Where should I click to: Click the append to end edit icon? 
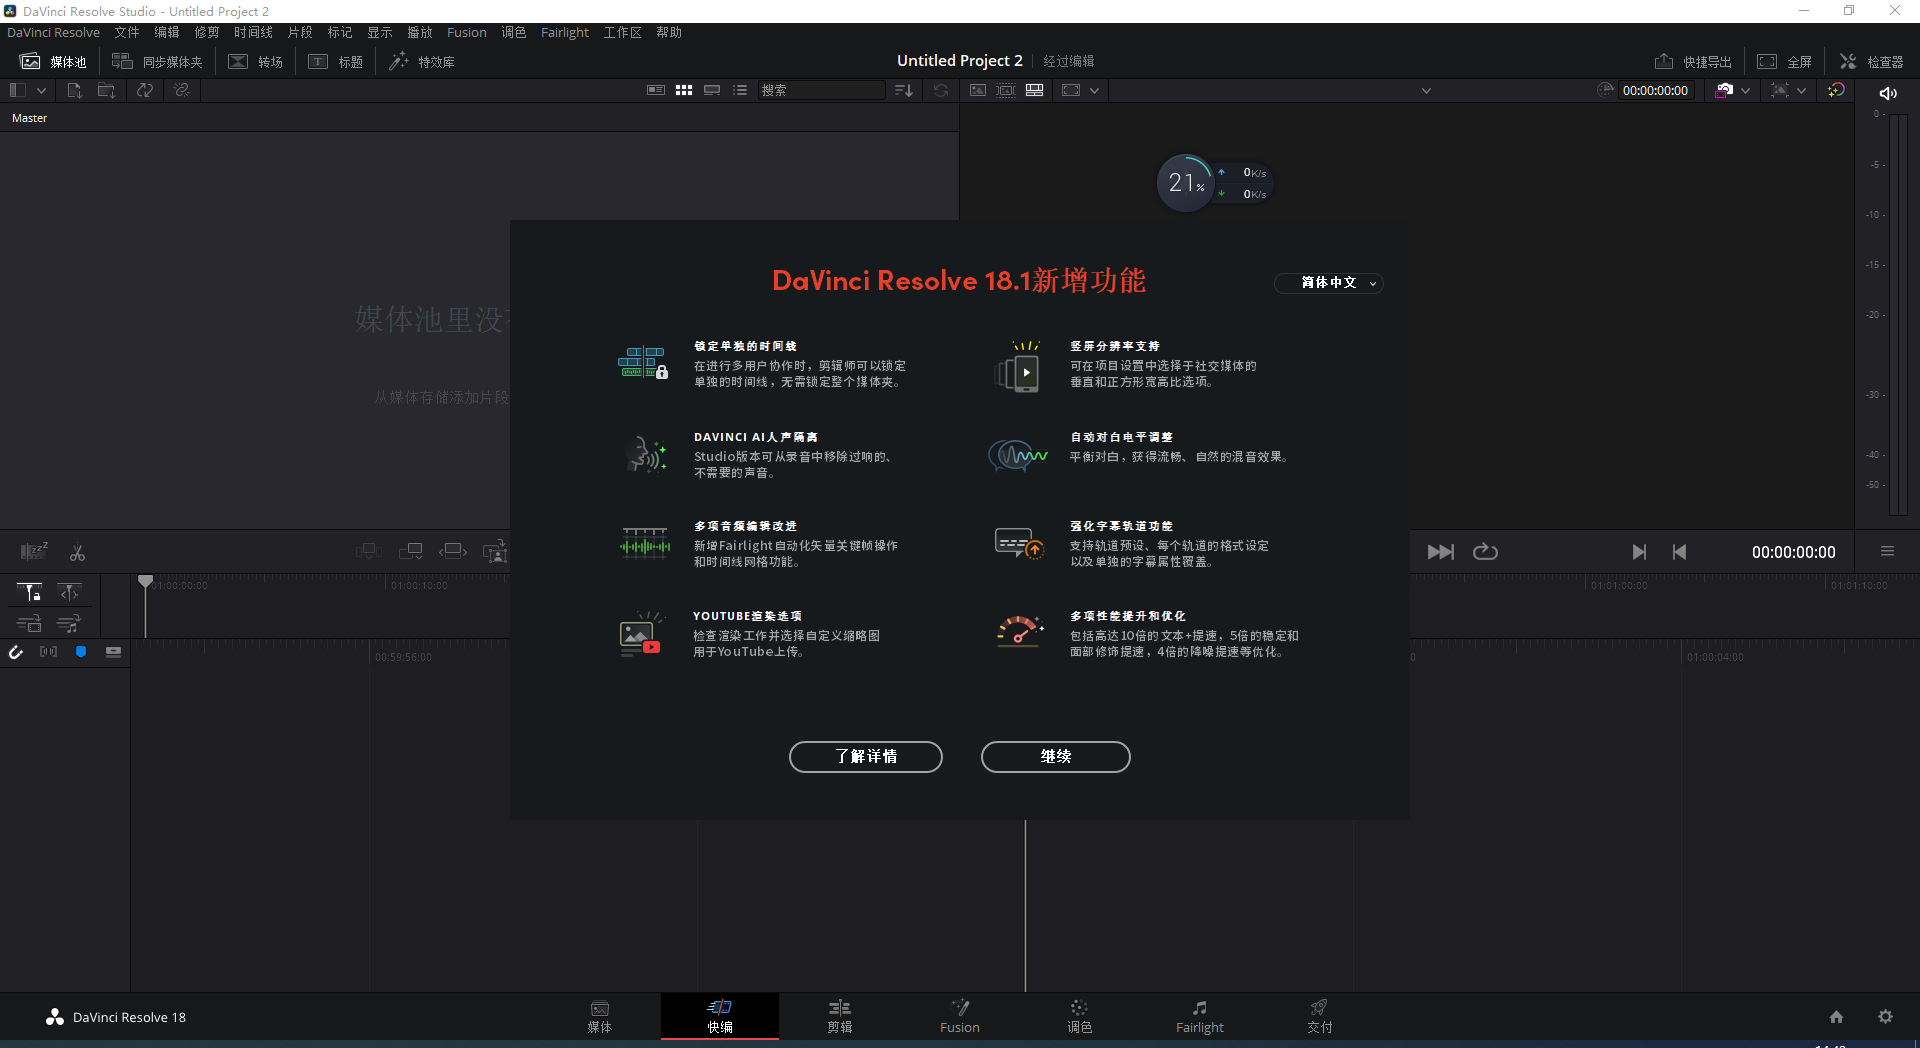[411, 551]
